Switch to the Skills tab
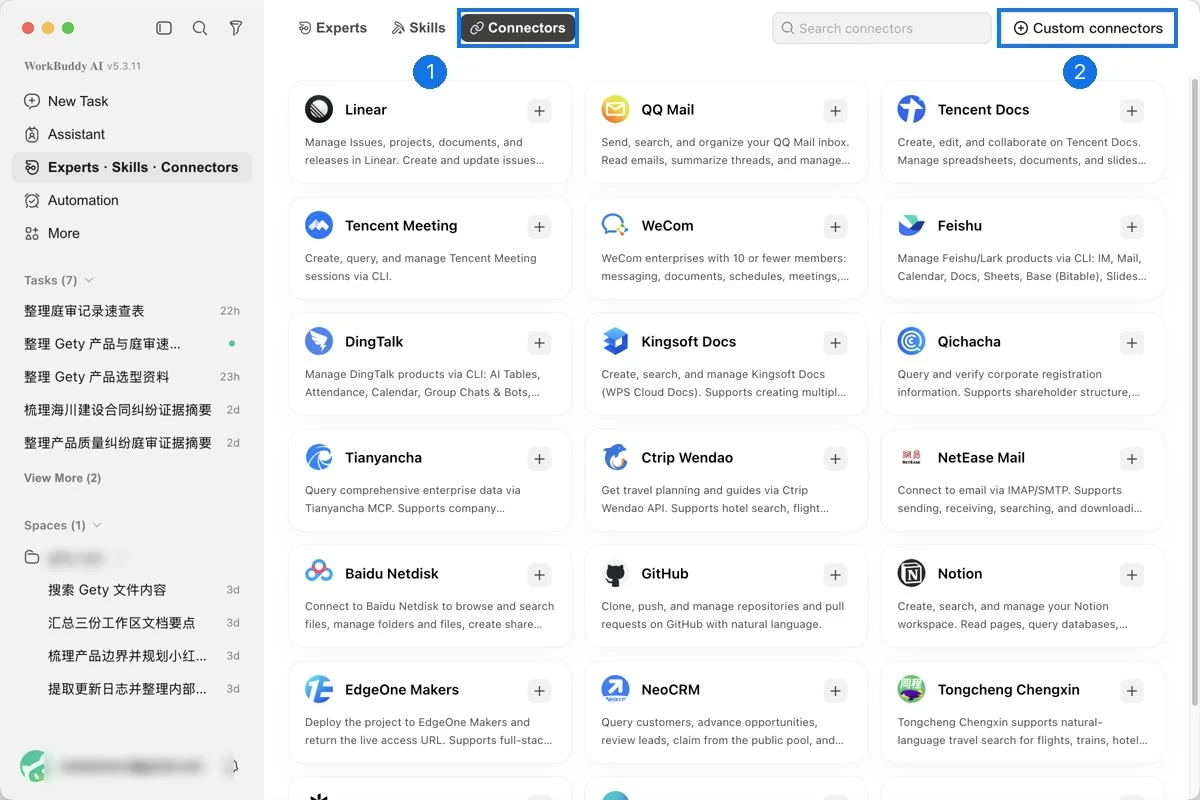 click(x=418, y=28)
